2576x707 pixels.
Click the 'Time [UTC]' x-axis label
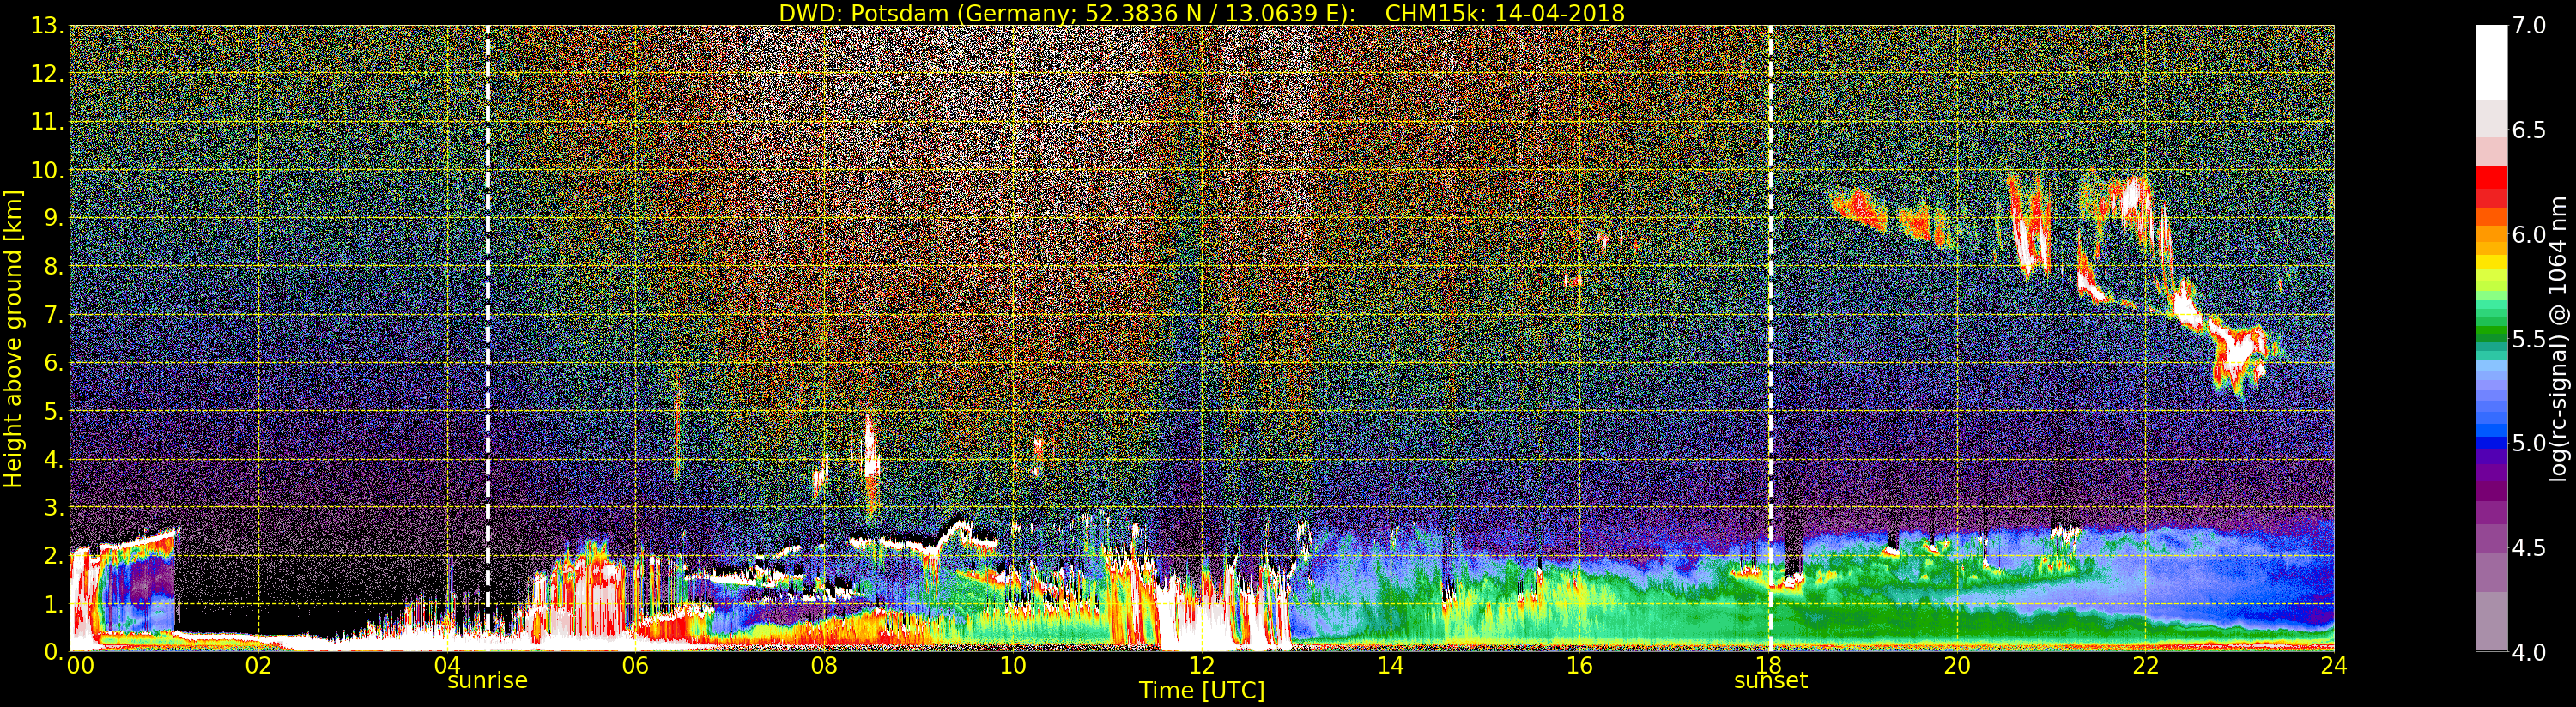(x=1201, y=690)
